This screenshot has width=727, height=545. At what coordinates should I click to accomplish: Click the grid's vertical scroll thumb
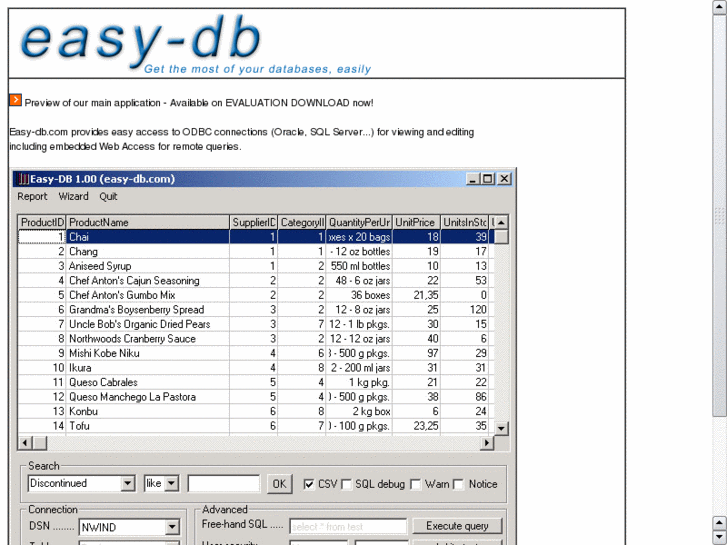501,237
